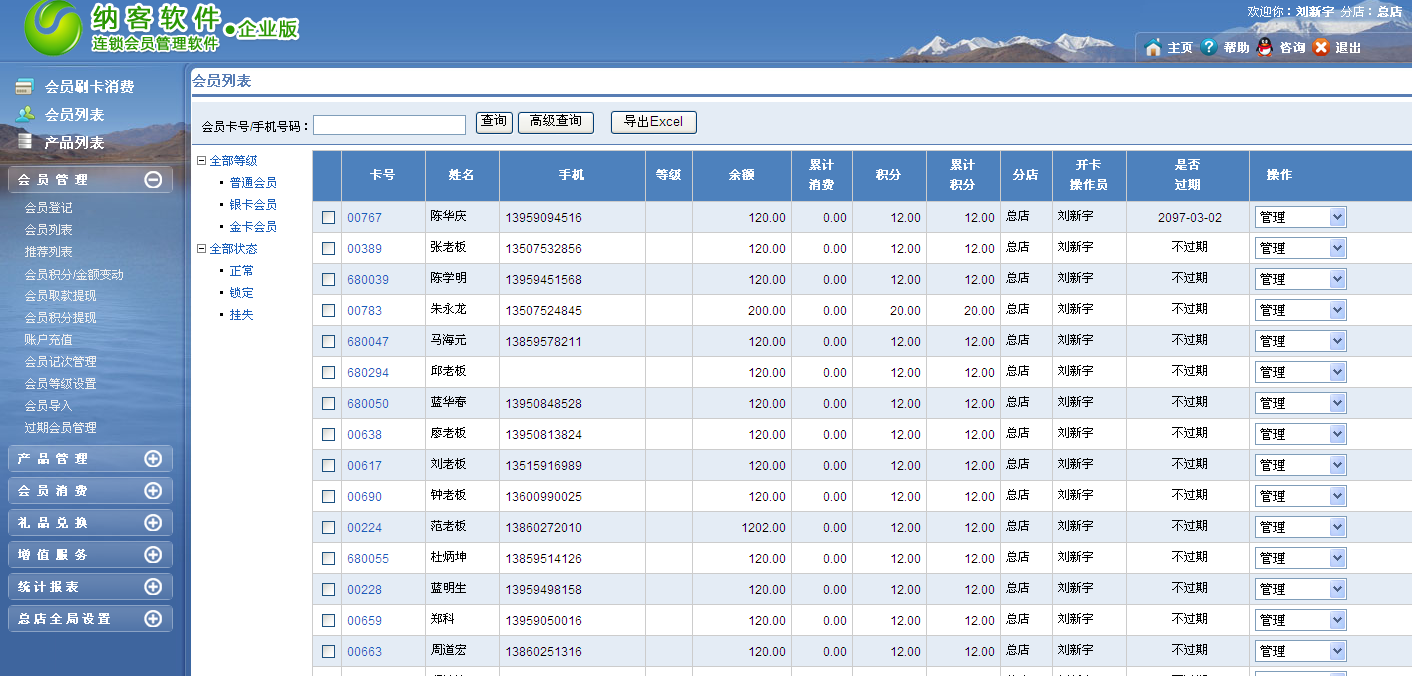Collapse the 会员管理 sidebar section

pyautogui.click(x=153, y=180)
